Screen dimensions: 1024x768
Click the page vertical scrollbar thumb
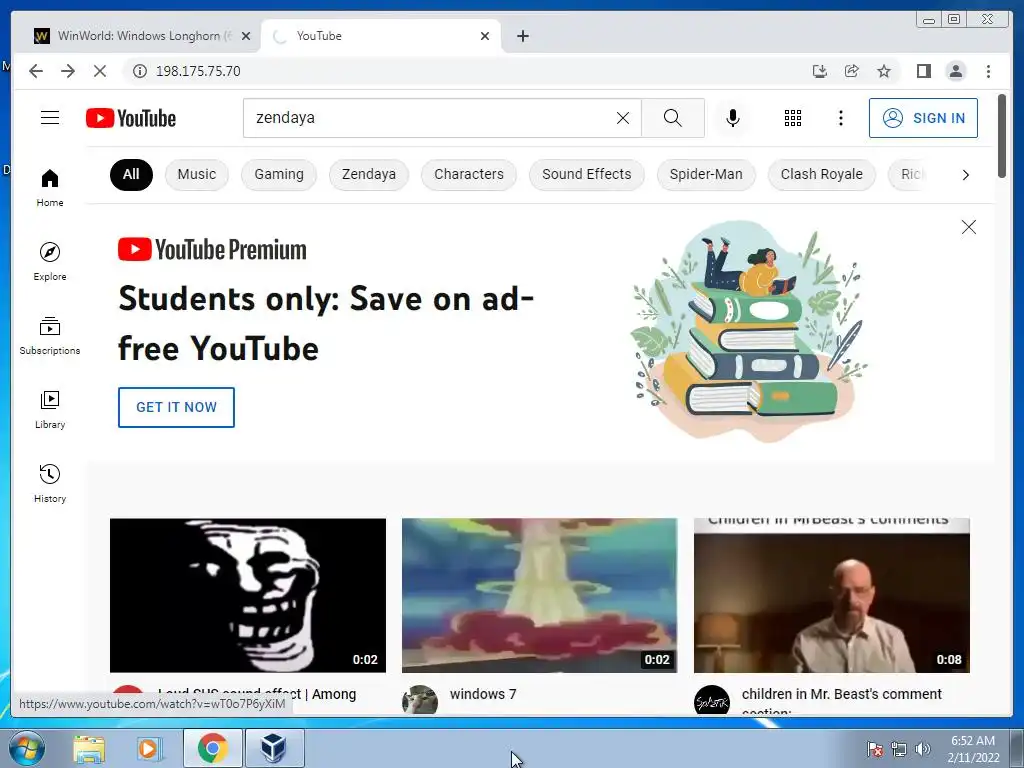(x=1002, y=136)
